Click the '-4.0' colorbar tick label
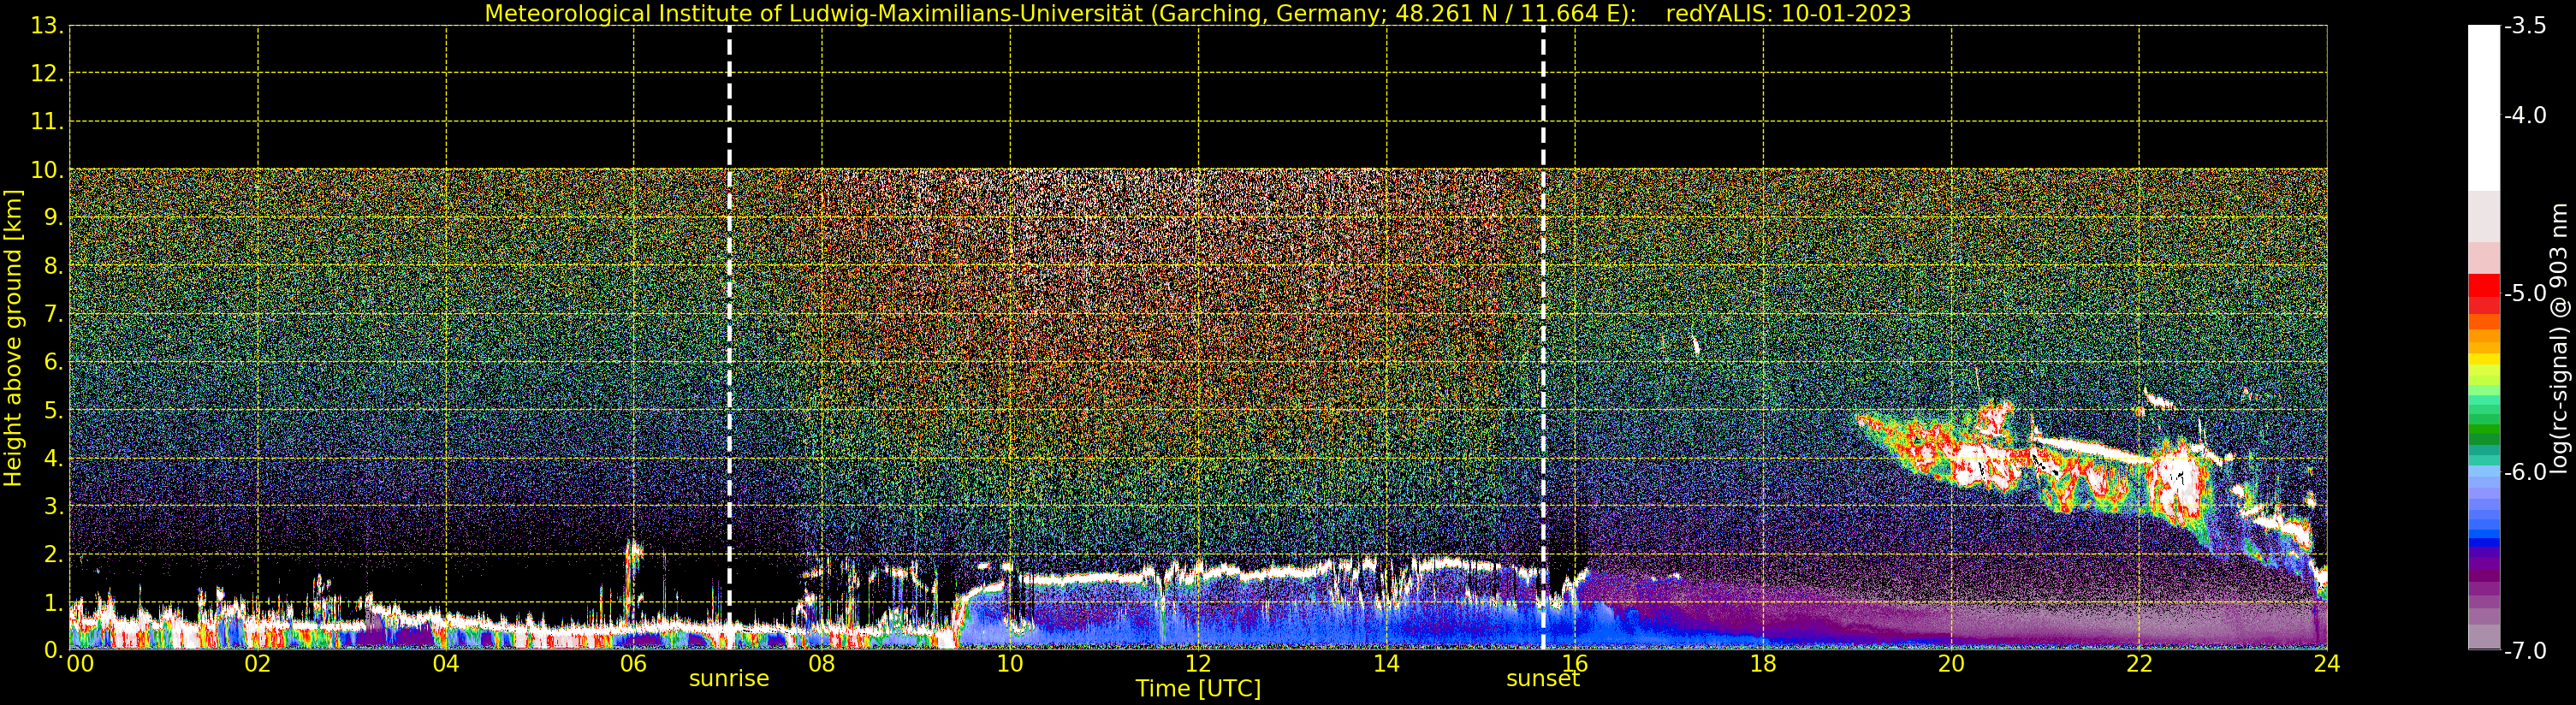Viewport: 2576px width, 705px height. pyautogui.click(x=2525, y=115)
